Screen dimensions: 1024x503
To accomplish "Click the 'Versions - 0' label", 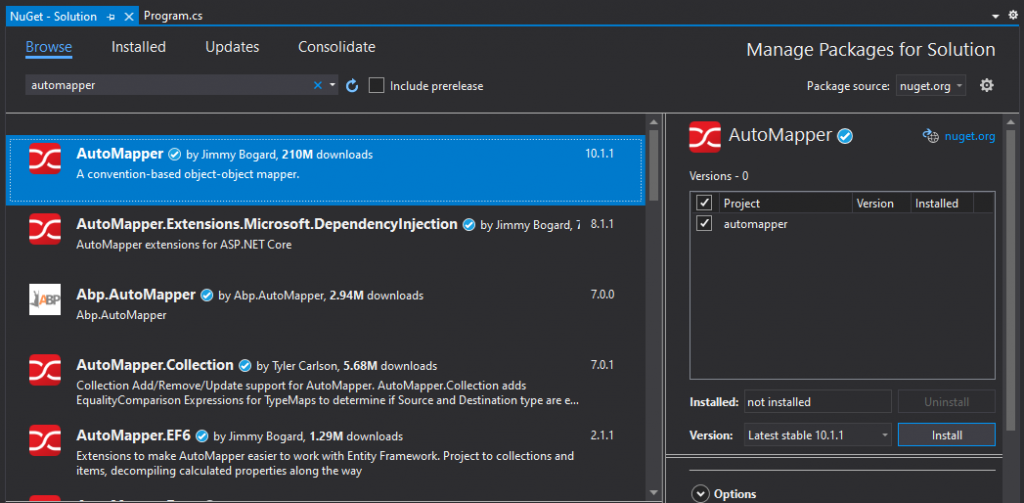I will click(718, 176).
